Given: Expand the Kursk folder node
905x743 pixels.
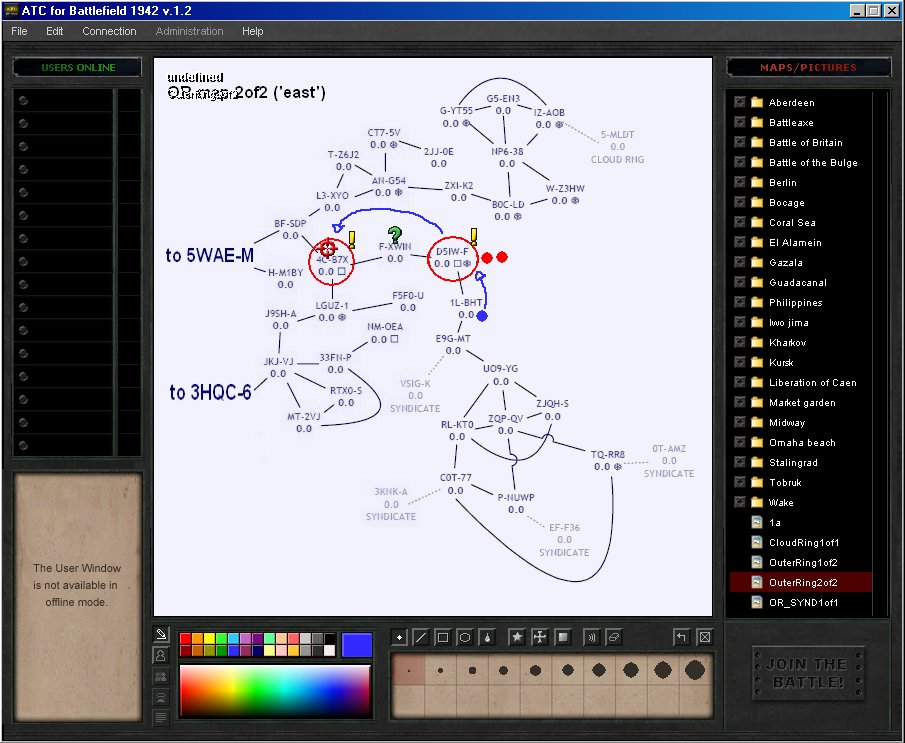Looking at the screenshot, I should pyautogui.click(x=740, y=362).
